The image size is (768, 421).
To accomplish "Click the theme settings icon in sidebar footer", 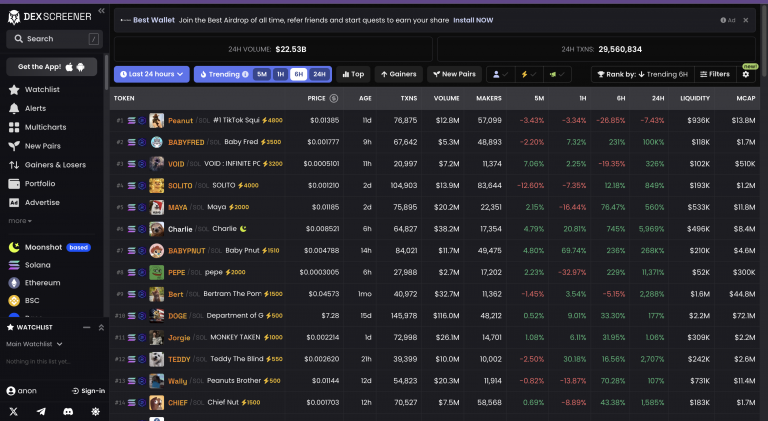I will (x=95, y=411).
